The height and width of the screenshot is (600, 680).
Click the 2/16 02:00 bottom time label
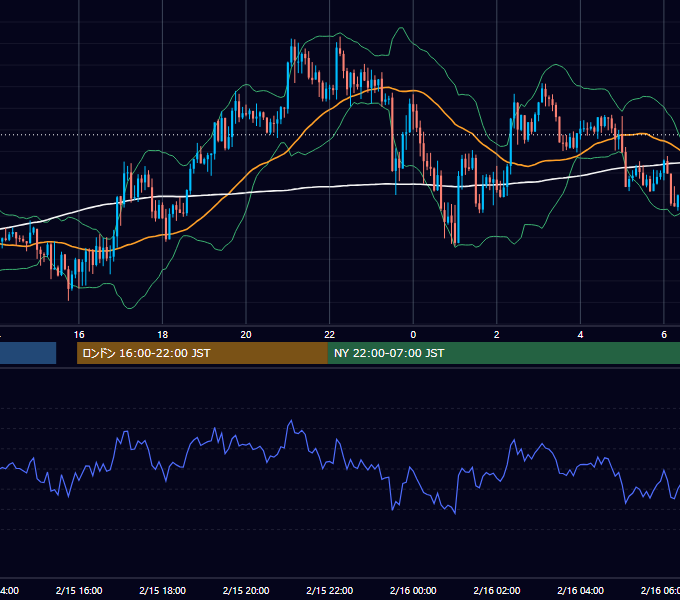click(x=497, y=590)
